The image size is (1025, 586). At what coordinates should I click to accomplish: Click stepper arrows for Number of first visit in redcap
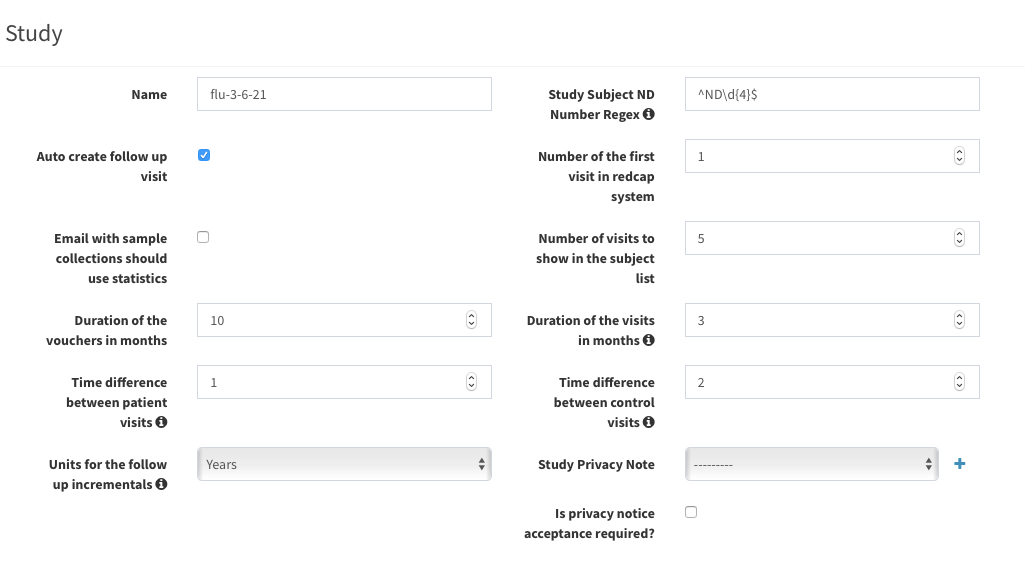coord(959,156)
